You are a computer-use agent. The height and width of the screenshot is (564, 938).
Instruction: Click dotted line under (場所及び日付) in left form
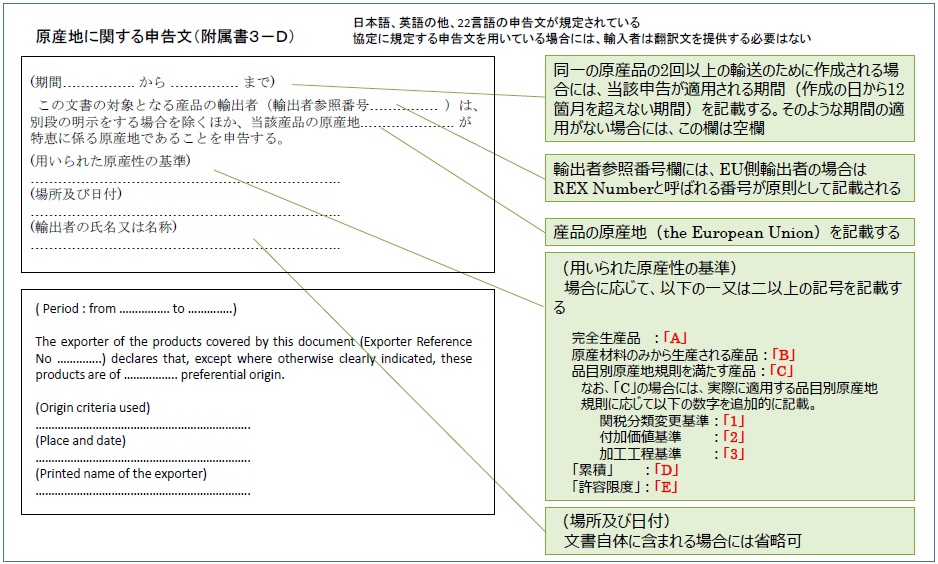click(x=185, y=212)
